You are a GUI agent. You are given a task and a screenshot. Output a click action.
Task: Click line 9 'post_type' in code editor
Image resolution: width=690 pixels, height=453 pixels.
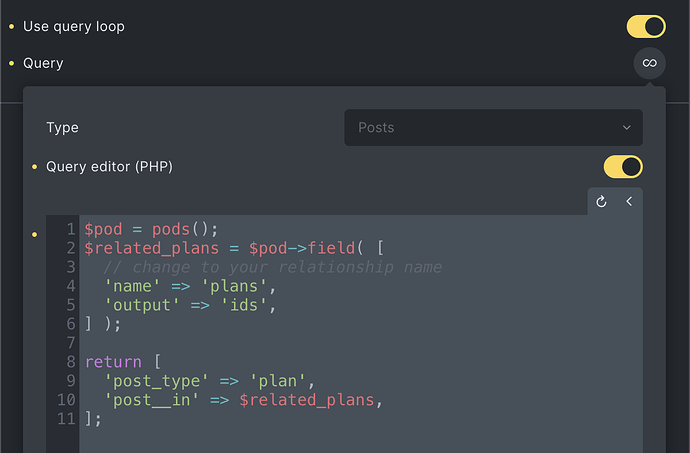click(x=156, y=381)
